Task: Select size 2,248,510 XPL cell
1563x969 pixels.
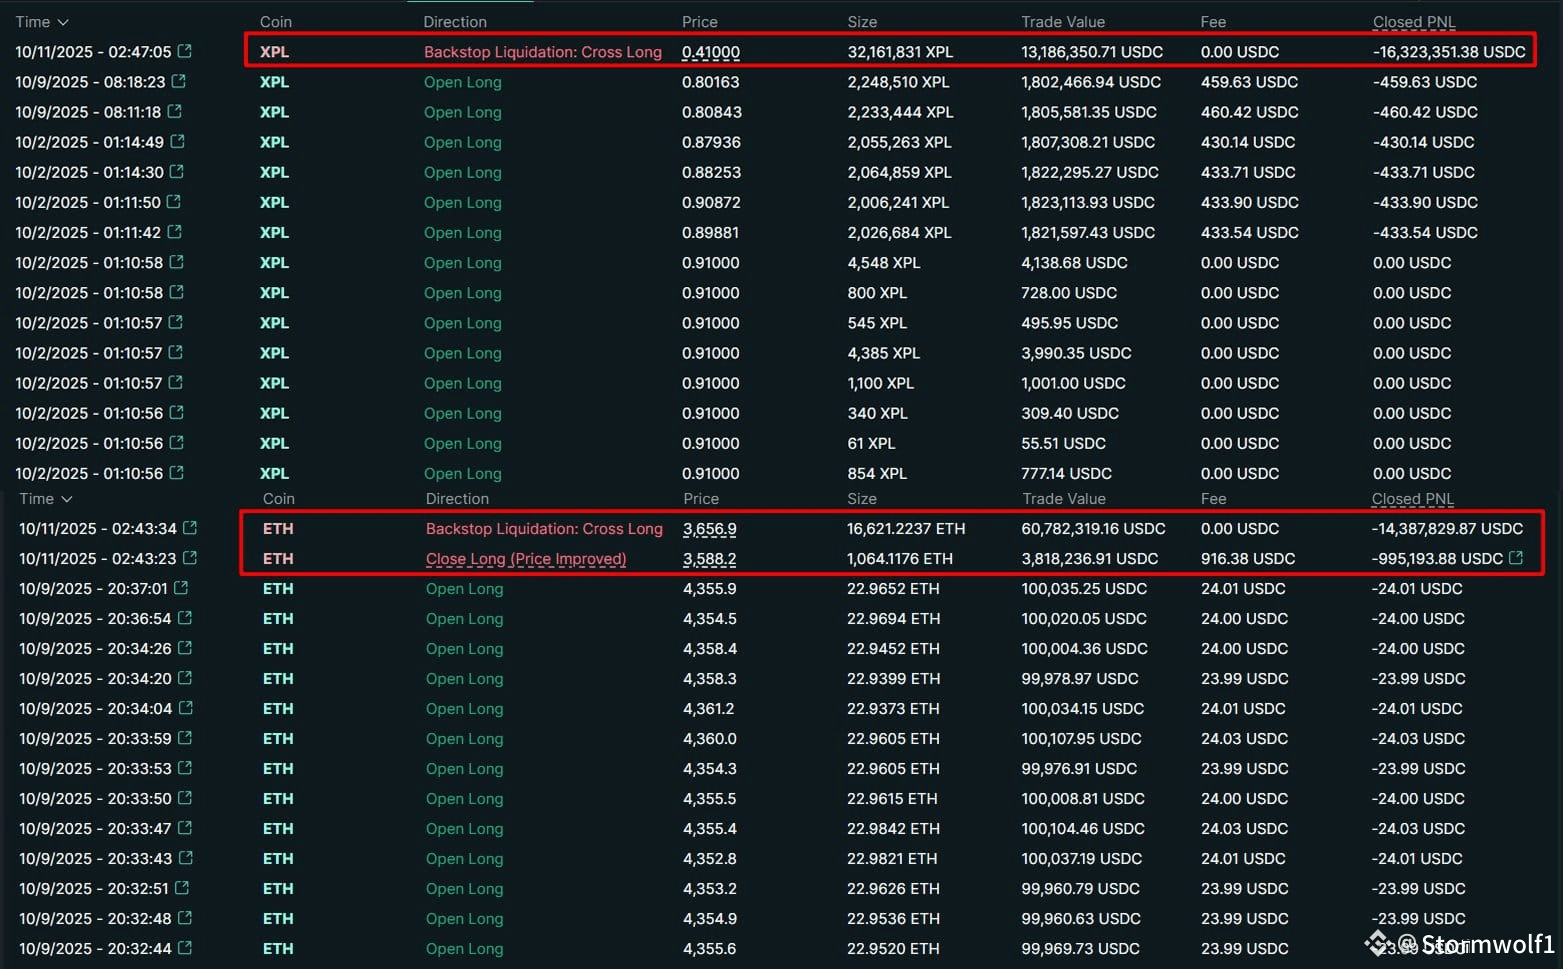Action: point(897,82)
